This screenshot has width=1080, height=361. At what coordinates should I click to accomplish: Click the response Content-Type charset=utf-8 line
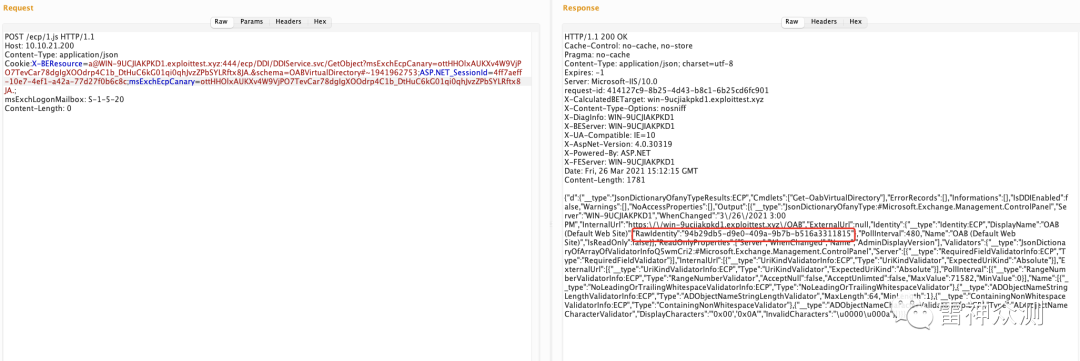648,63
